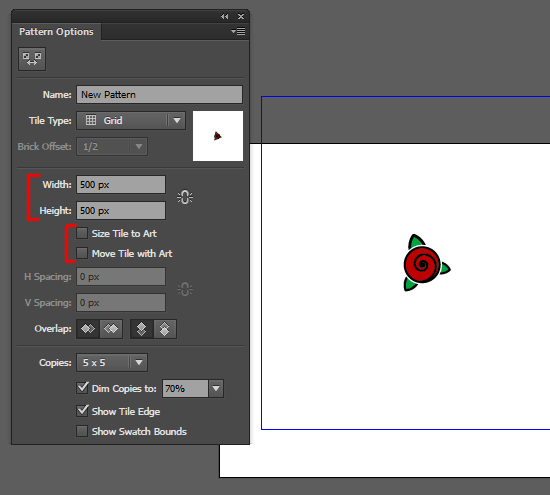Click the pattern swatch preview thumbnail
The width and height of the screenshot is (550, 495).
point(218,136)
